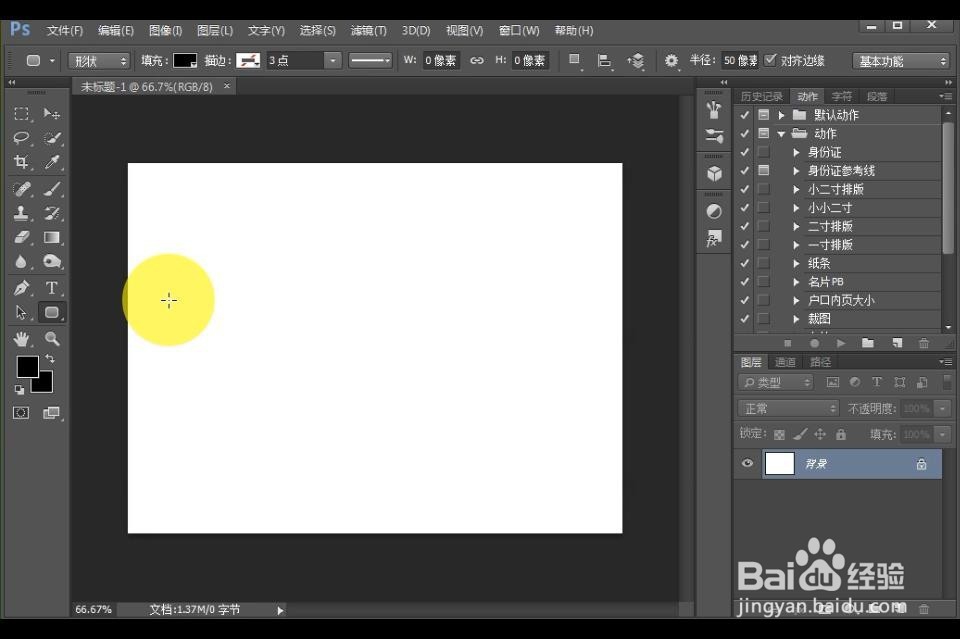Toggle dialog box for 名片PB action
Viewport: 960px width, 639px height.
pos(763,282)
